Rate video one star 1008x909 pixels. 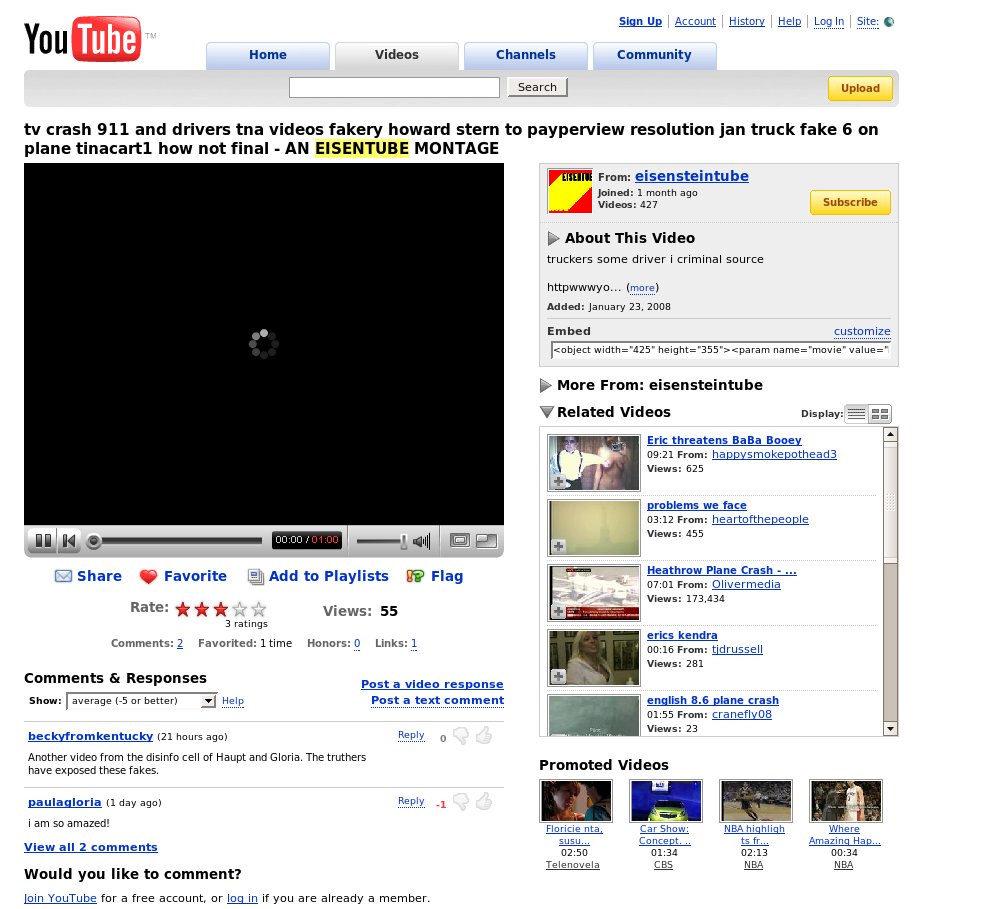click(x=183, y=609)
